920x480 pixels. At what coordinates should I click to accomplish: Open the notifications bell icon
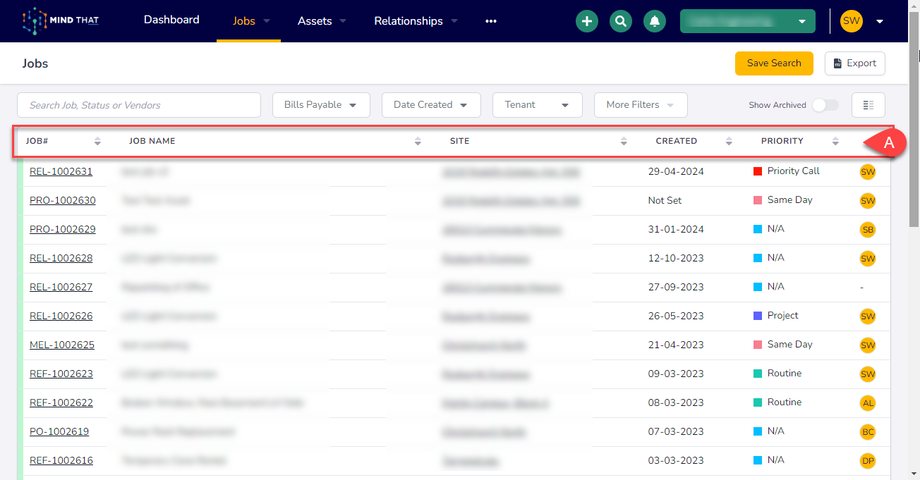click(x=654, y=21)
